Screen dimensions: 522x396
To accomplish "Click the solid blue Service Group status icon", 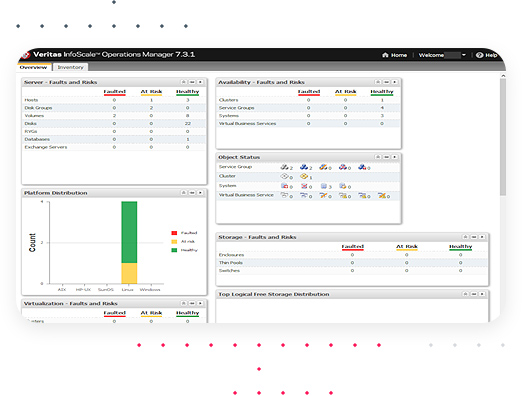I will (x=304, y=167).
